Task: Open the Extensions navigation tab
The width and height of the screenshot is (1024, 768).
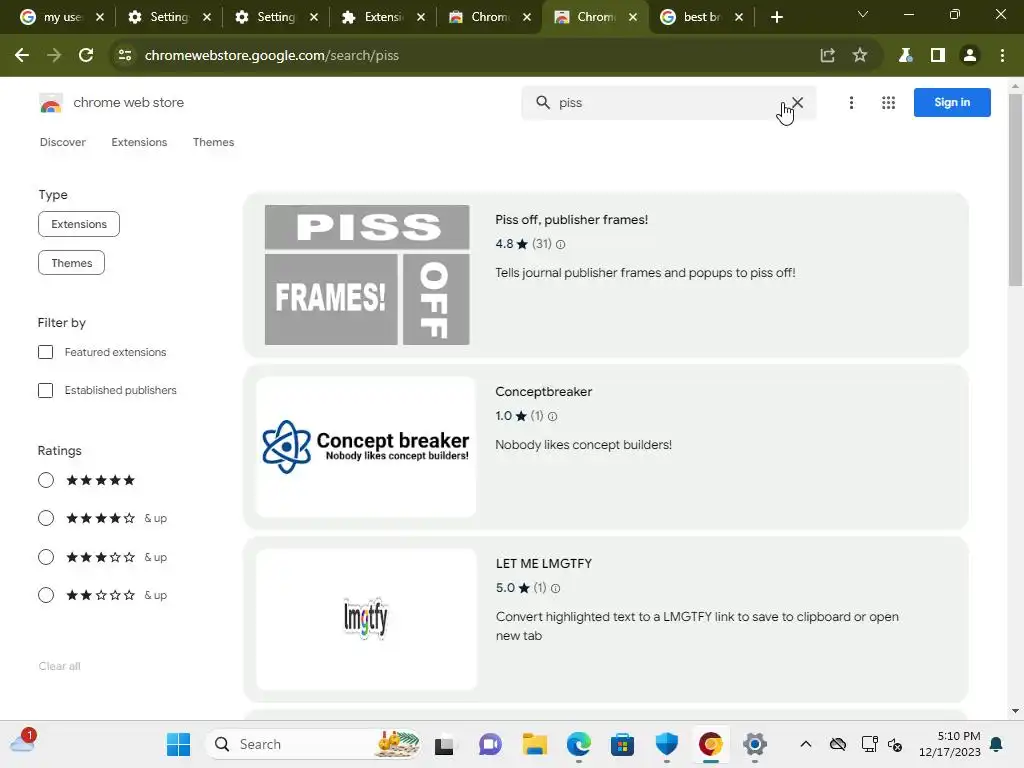Action: click(x=139, y=142)
